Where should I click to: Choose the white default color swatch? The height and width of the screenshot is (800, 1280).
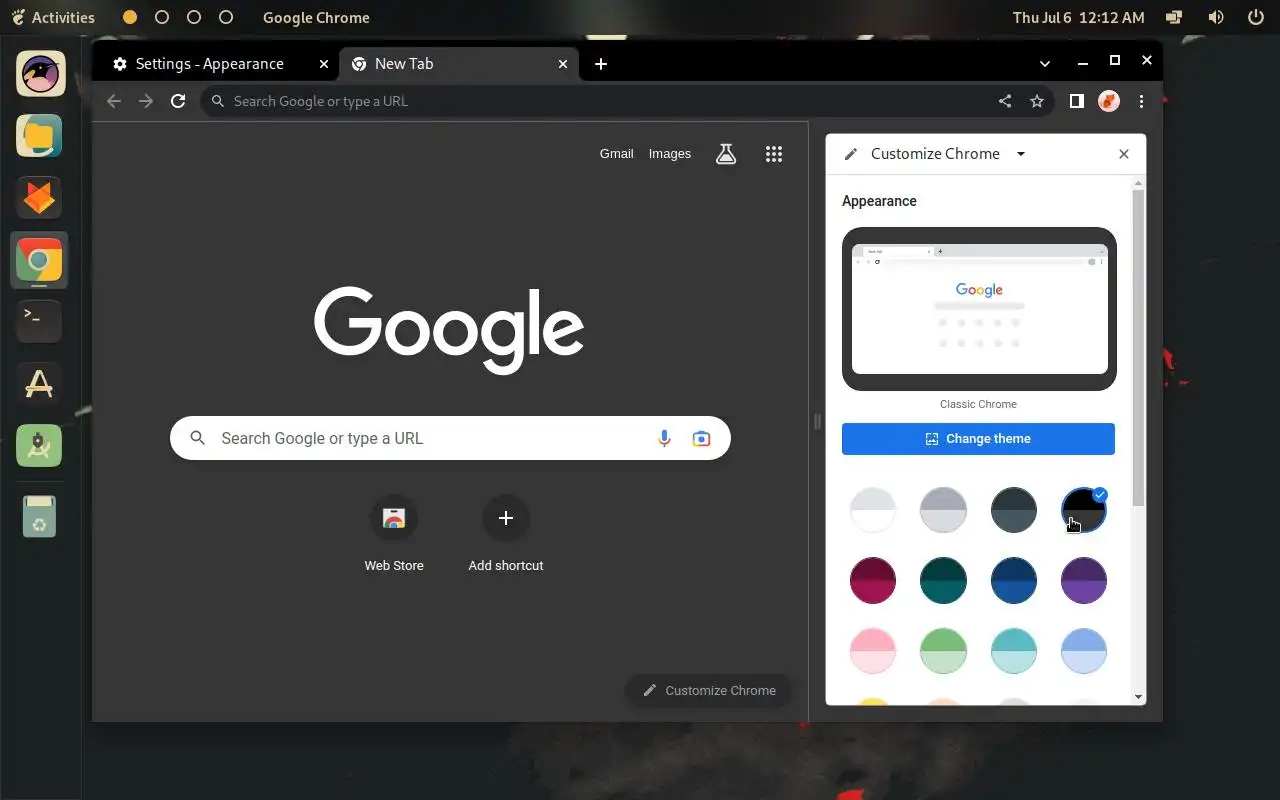coord(873,510)
